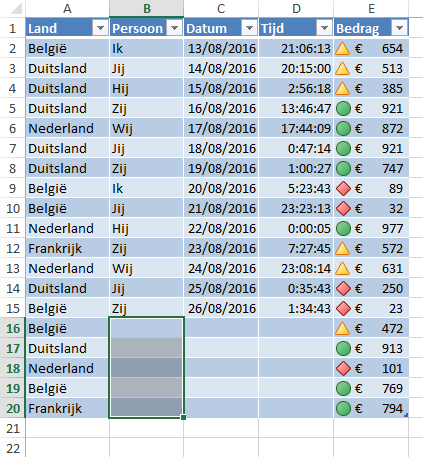Click the green circle icon beside 794
The image size is (423, 457).
pyautogui.click(x=343, y=409)
